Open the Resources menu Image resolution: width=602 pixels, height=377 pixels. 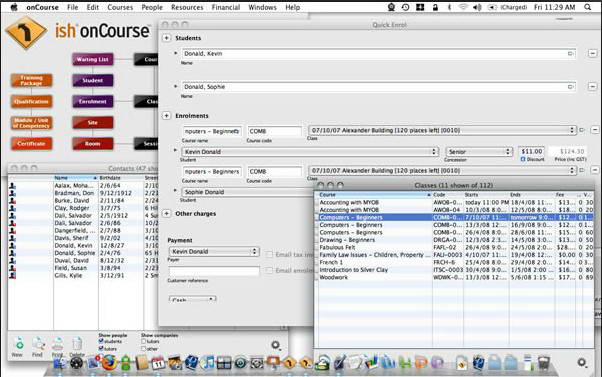click(x=187, y=7)
